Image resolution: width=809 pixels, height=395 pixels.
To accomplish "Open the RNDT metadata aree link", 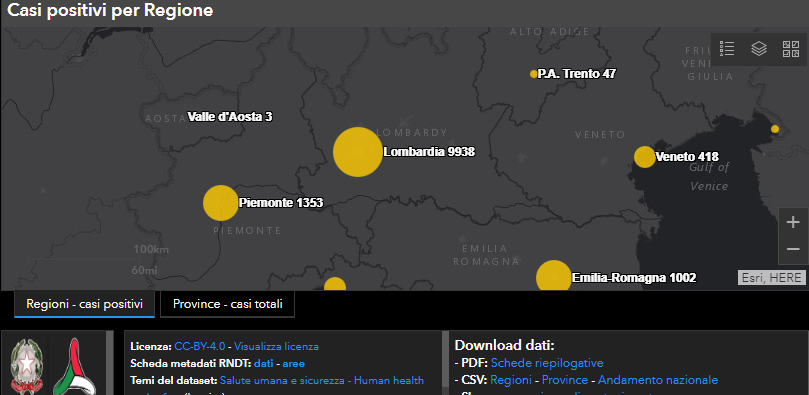I will (x=293, y=364).
